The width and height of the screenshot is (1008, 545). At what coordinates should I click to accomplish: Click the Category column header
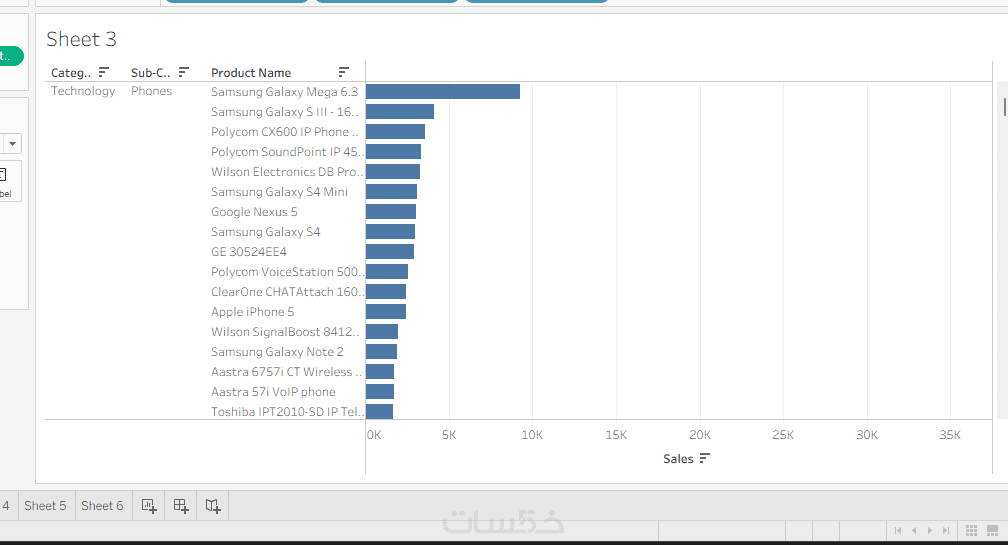(x=71, y=73)
